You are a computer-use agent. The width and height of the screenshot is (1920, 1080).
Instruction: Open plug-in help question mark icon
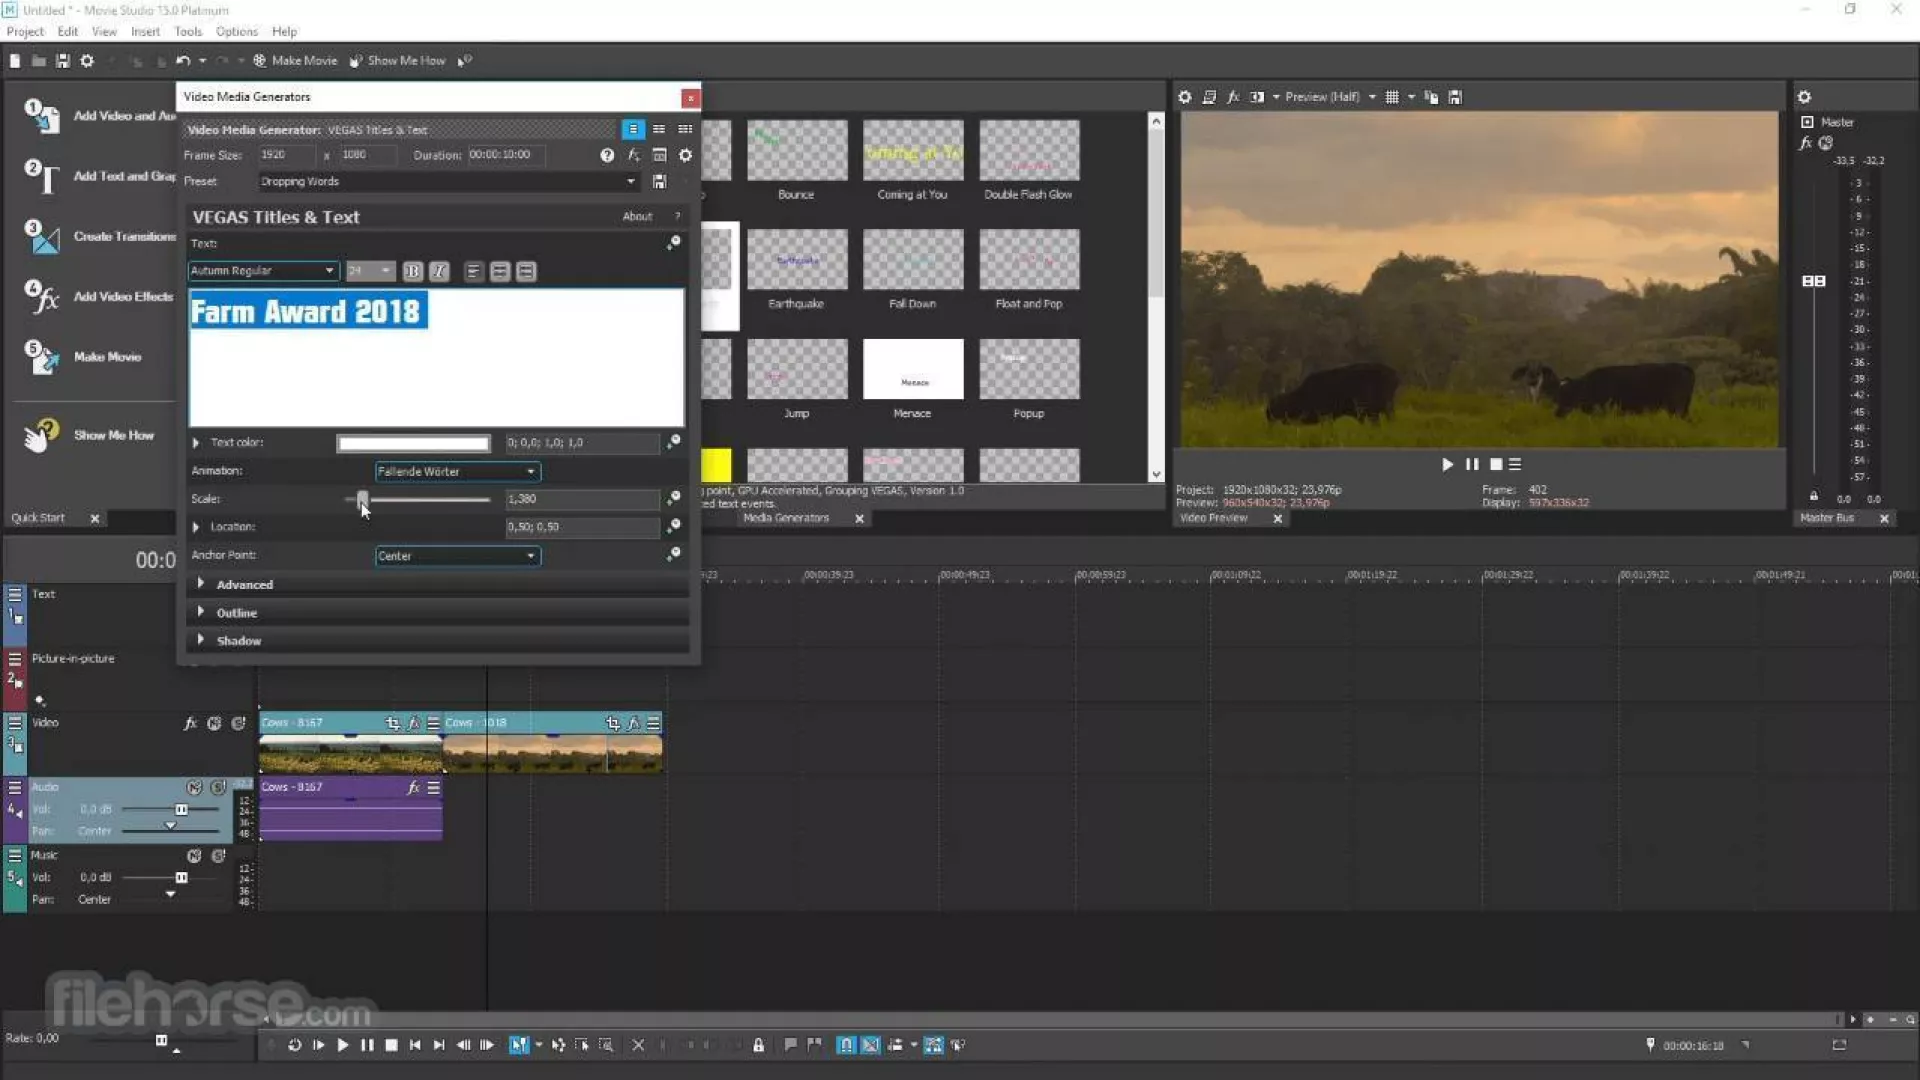[x=607, y=155]
